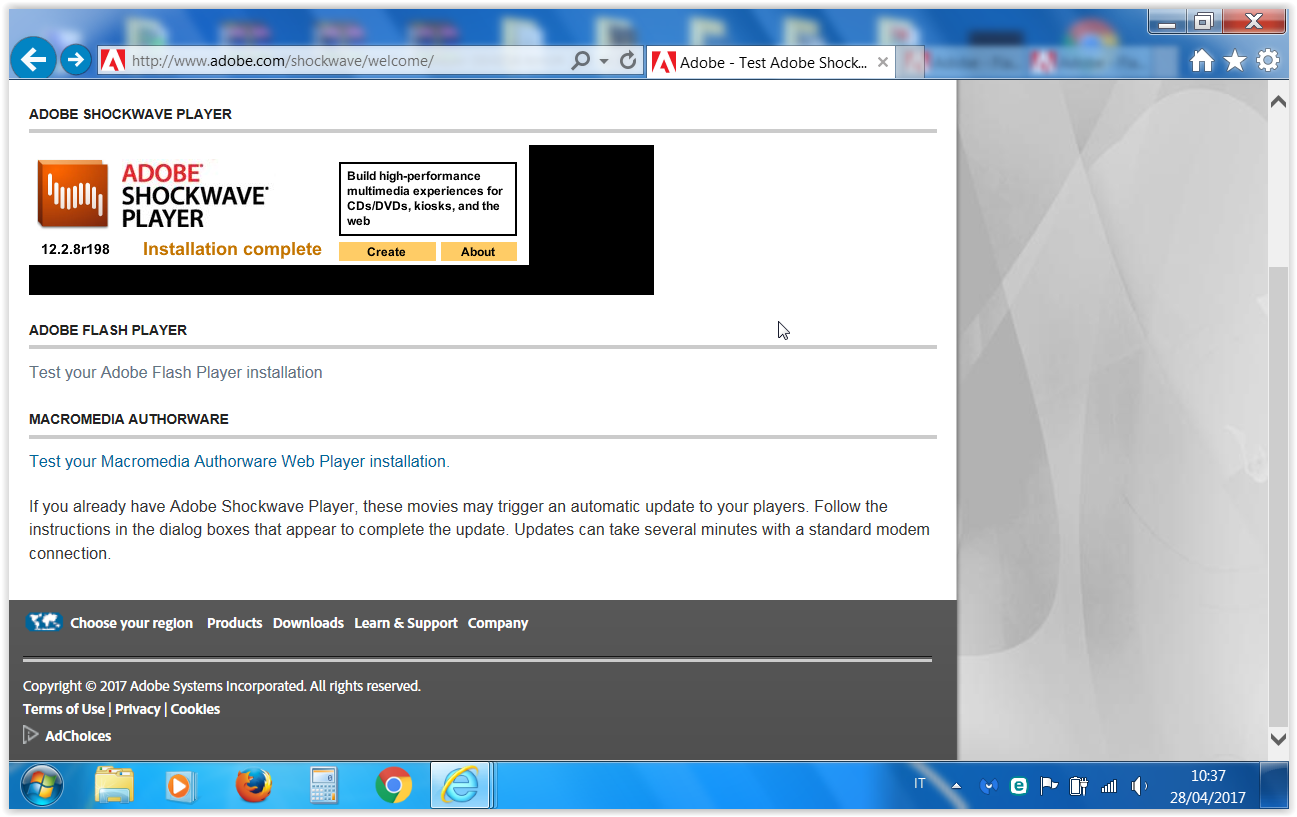Open the Home page icon

coord(1202,61)
